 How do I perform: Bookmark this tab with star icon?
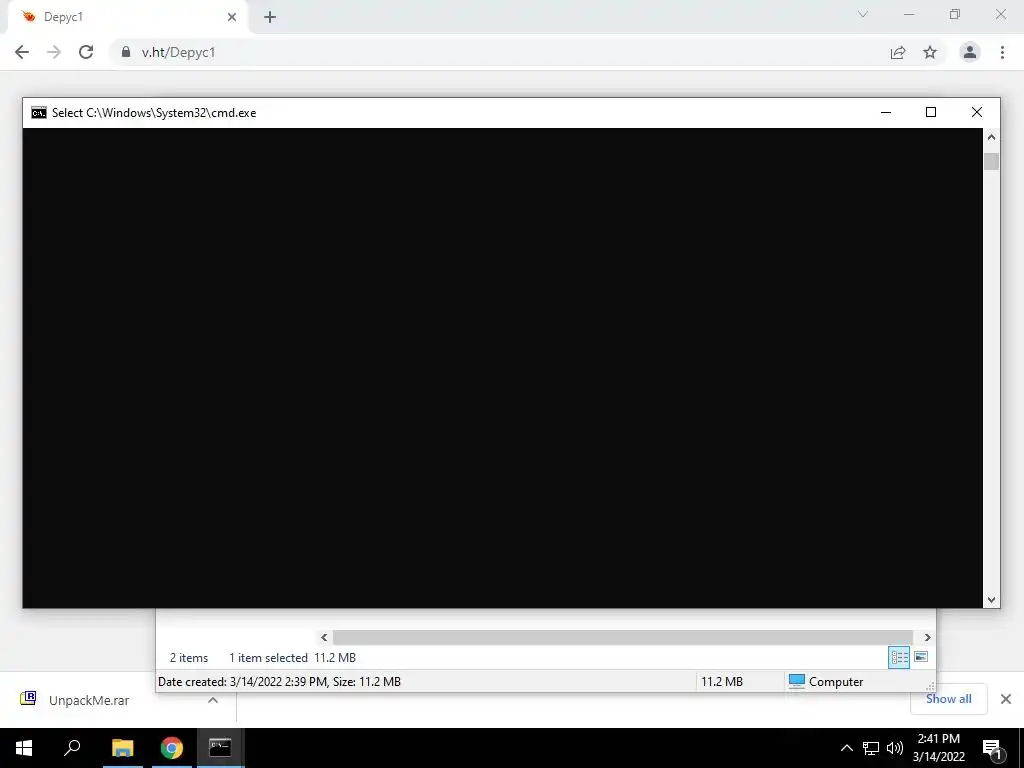pyautogui.click(x=930, y=52)
